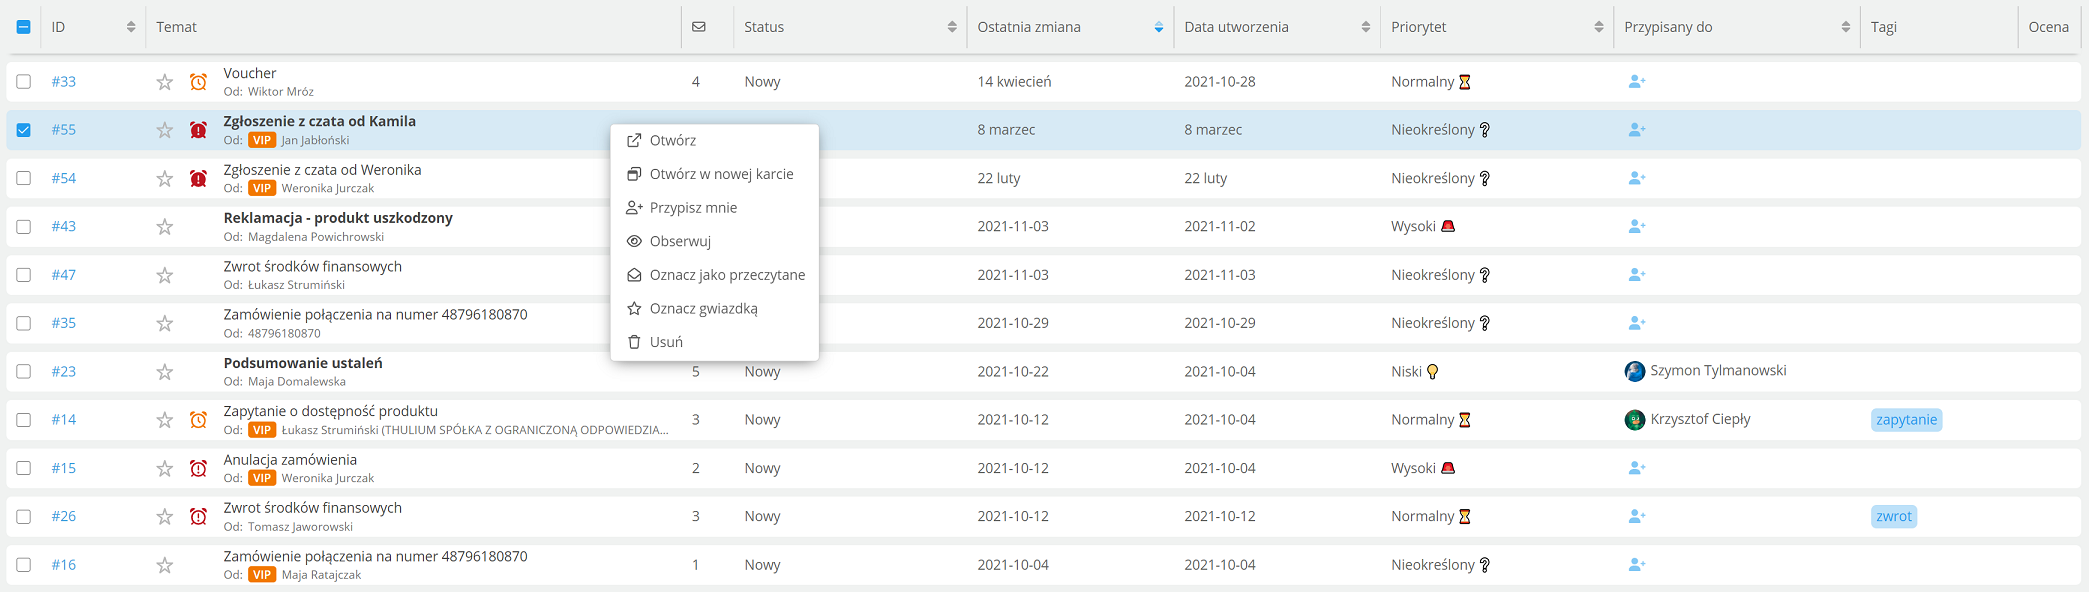2089x592 pixels.
Task: Choose Przypisz mnie menu option
Action: click(714, 208)
